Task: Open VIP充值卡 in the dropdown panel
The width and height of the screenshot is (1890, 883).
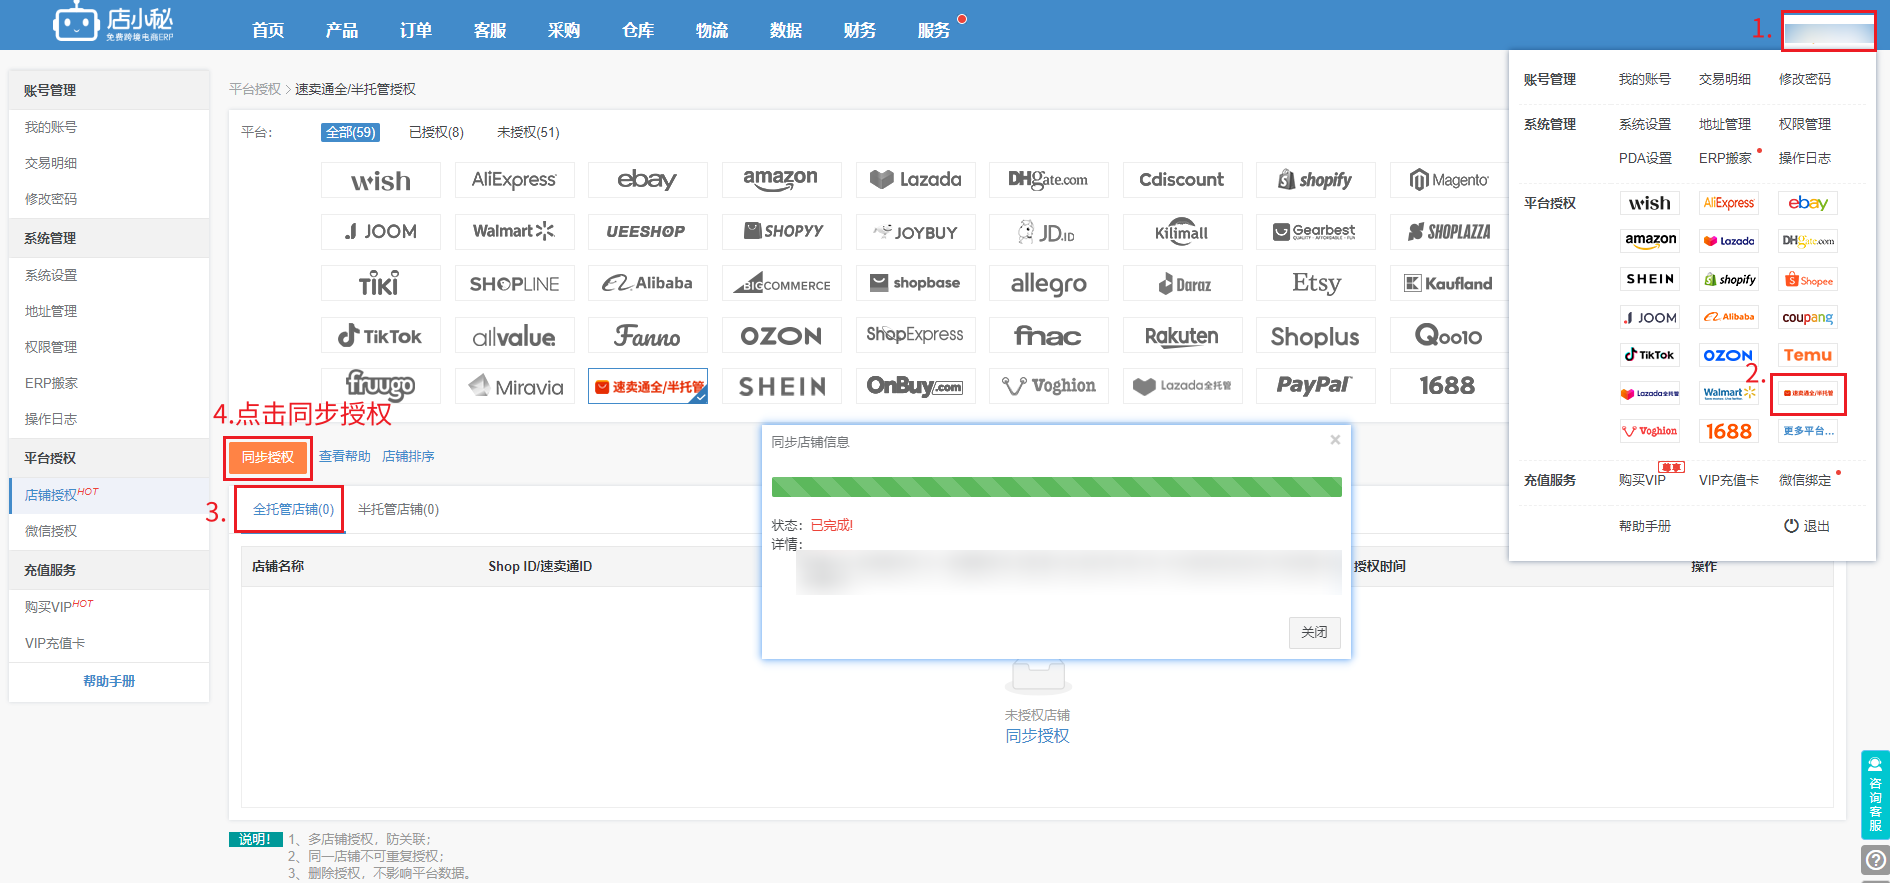Action: [x=1728, y=480]
